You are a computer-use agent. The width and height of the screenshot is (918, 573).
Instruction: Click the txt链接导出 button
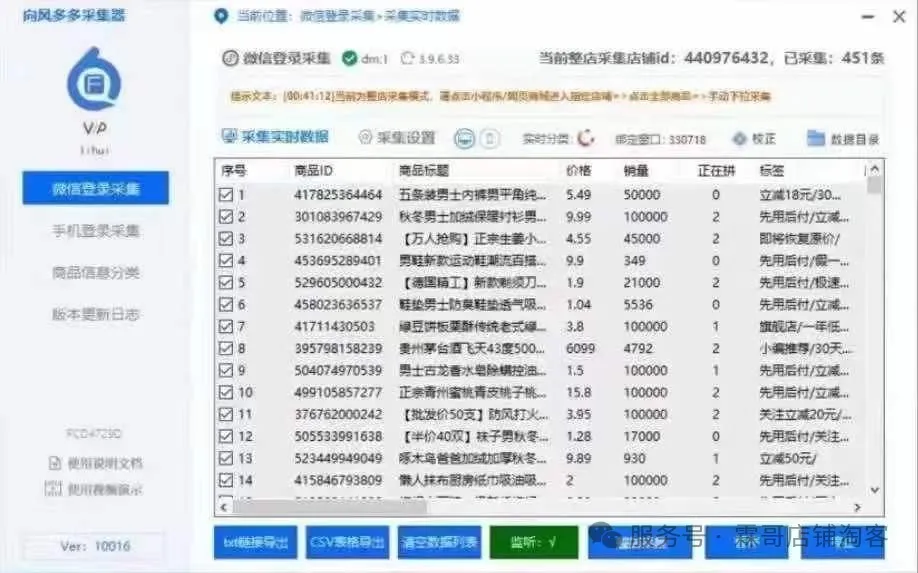click(x=255, y=543)
